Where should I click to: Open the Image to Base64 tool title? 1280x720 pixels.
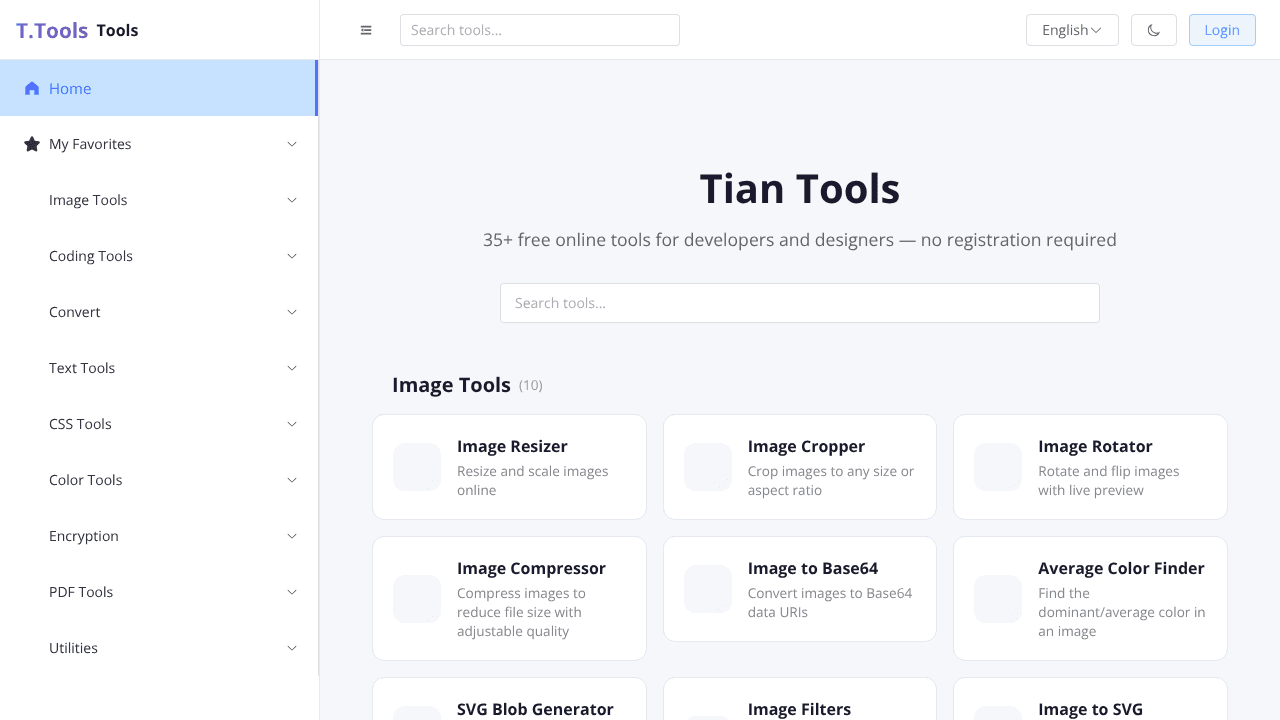pos(813,568)
